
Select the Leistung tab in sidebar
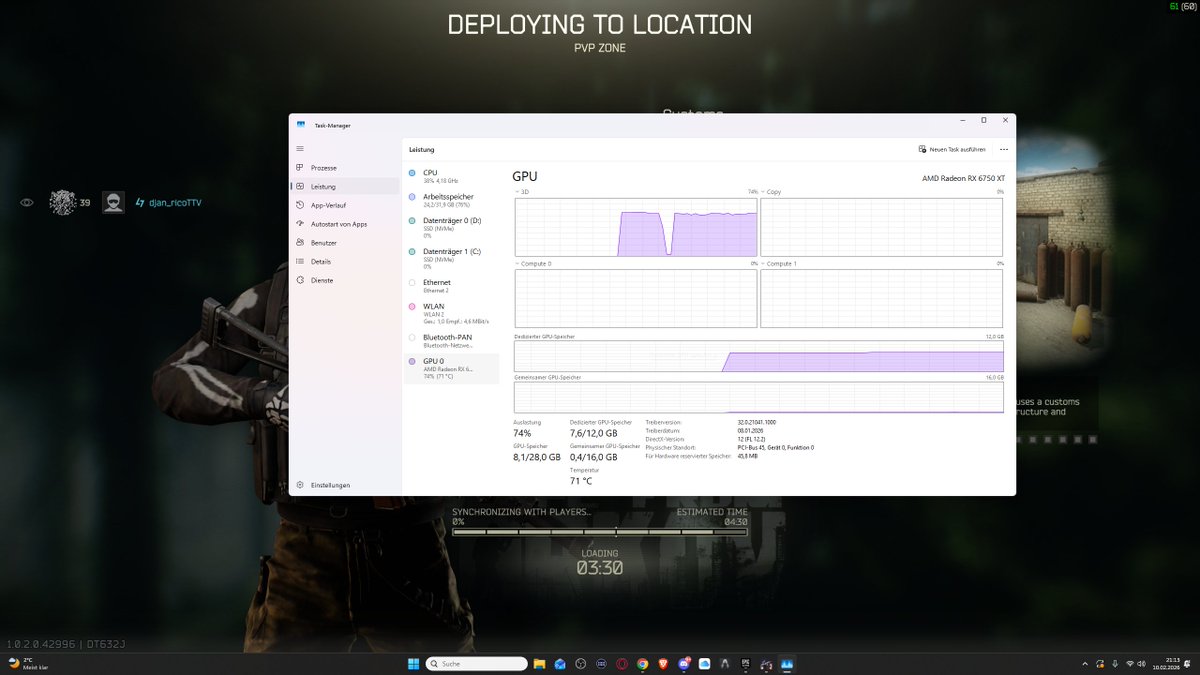(x=344, y=186)
